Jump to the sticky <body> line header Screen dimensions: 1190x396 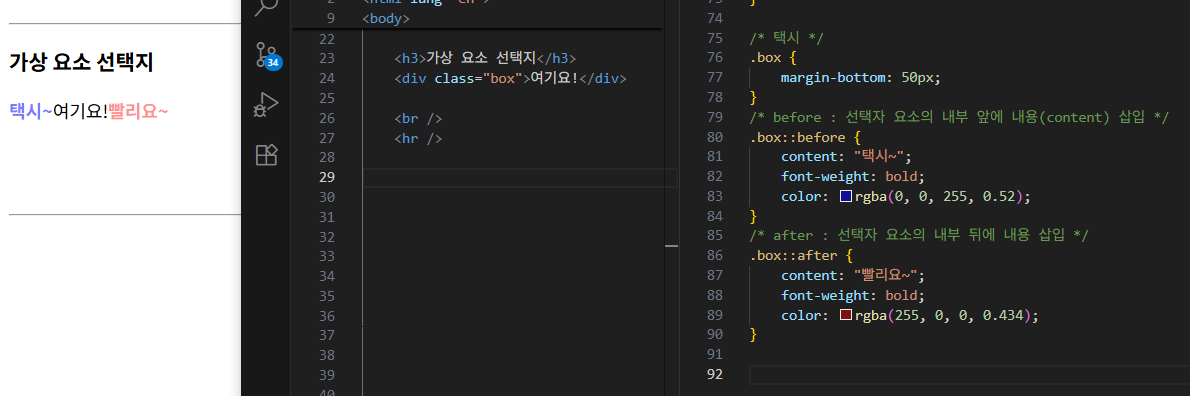click(386, 19)
